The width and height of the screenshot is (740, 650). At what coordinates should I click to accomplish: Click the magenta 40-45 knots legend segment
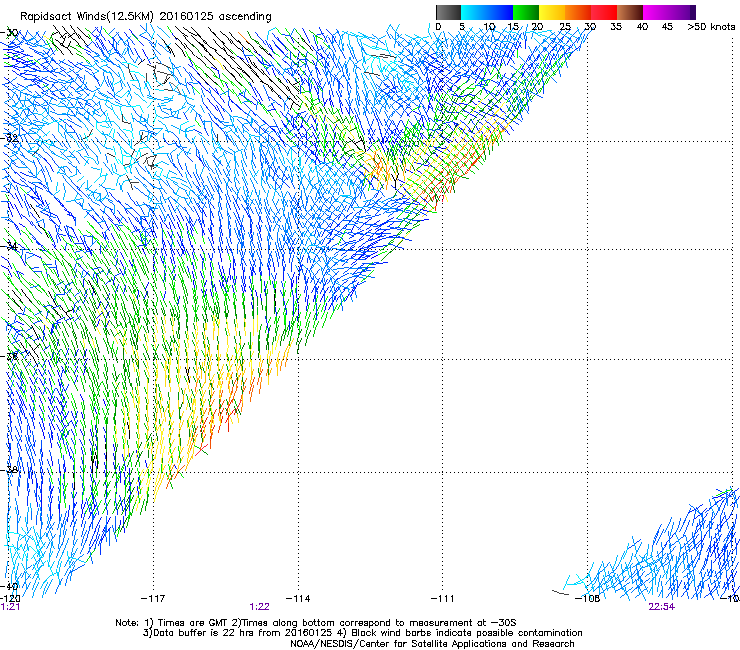tap(656, 12)
